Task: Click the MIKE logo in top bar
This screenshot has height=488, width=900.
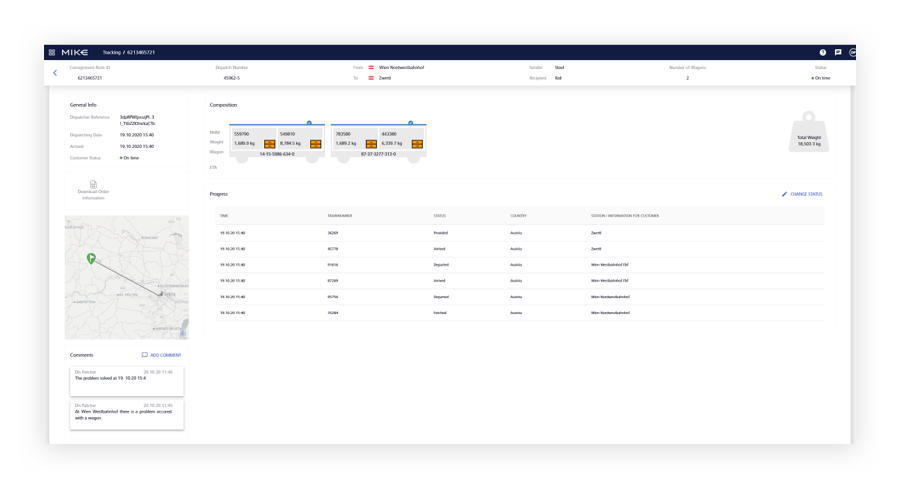Action: pos(75,52)
